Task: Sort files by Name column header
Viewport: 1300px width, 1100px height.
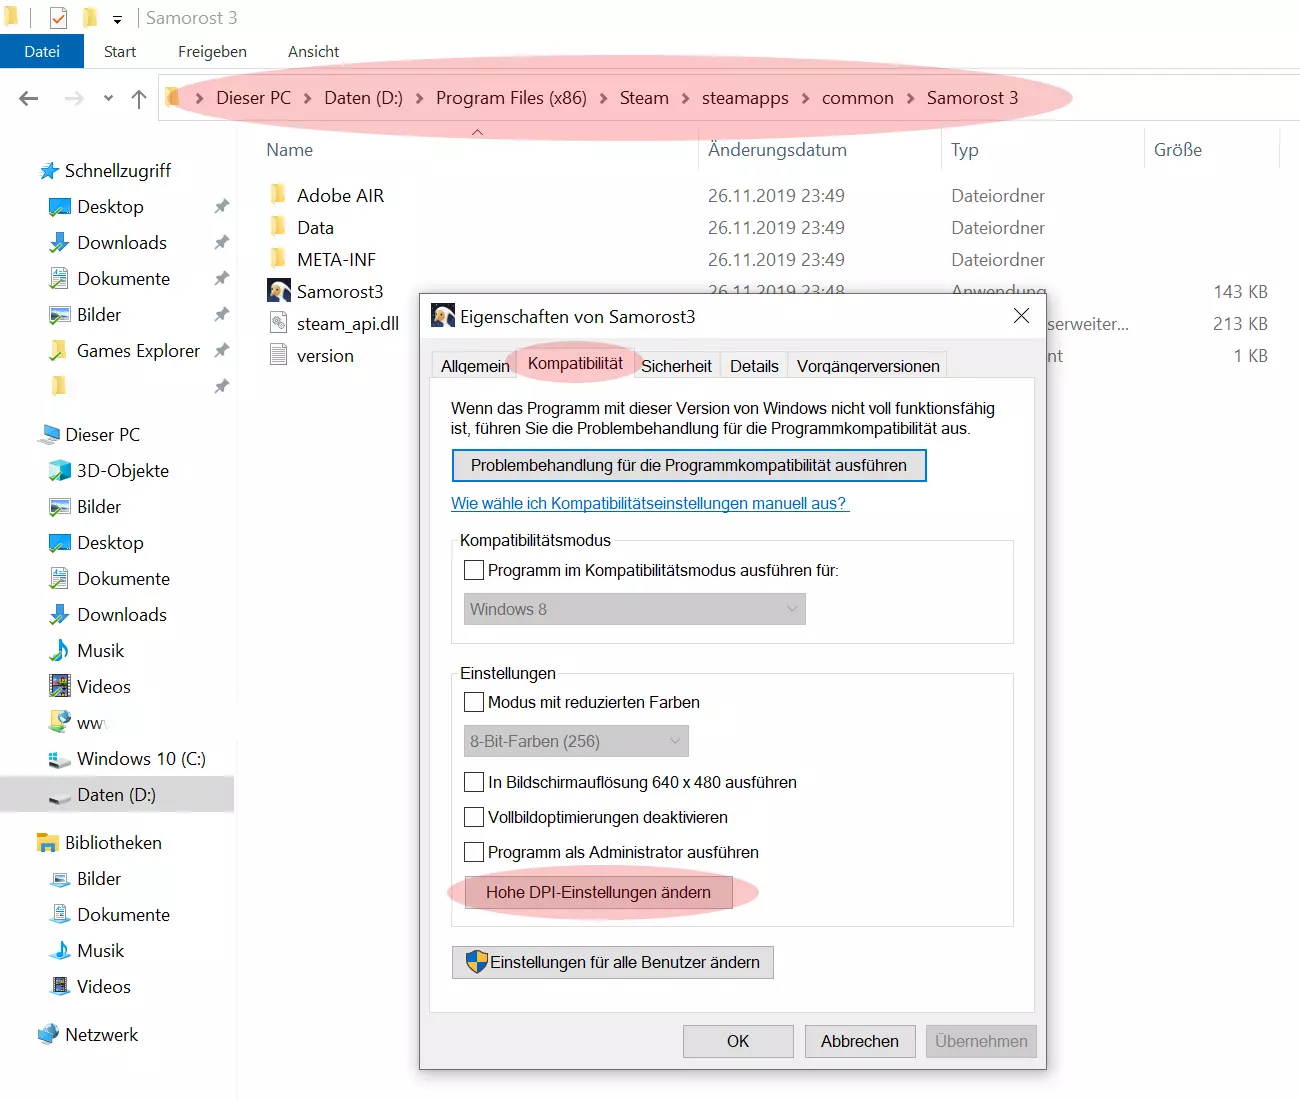Action: (x=290, y=150)
